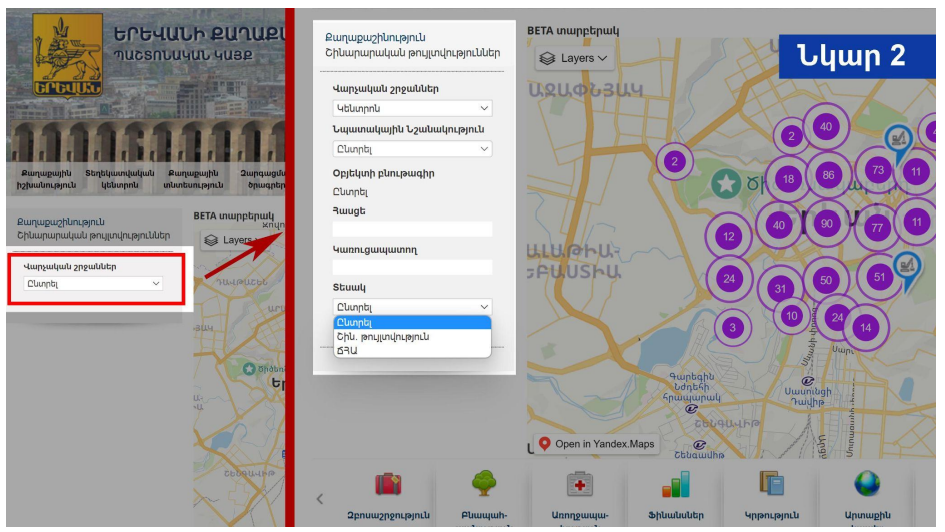Click the bar chart finances icon
Screen dimensions: 945x532
(676, 484)
